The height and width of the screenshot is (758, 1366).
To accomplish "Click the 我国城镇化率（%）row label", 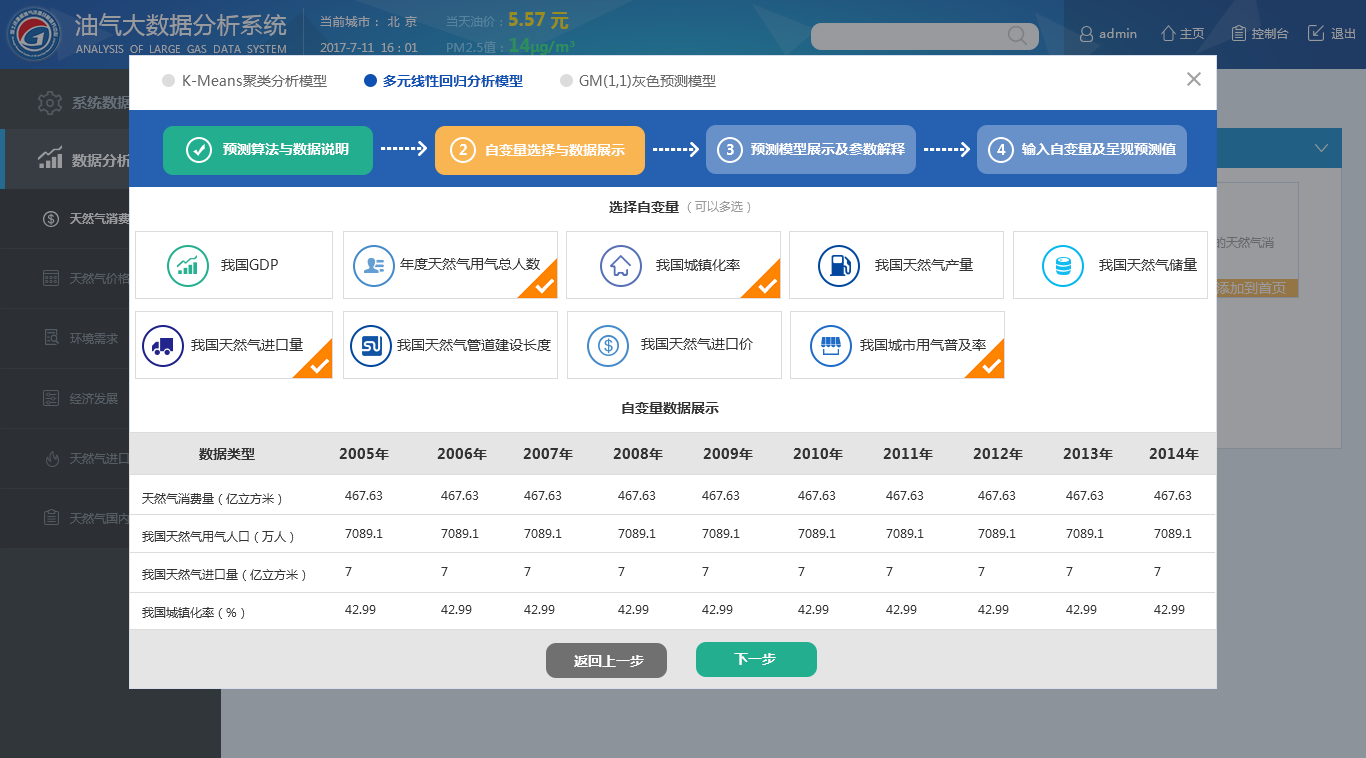I will point(194,612).
